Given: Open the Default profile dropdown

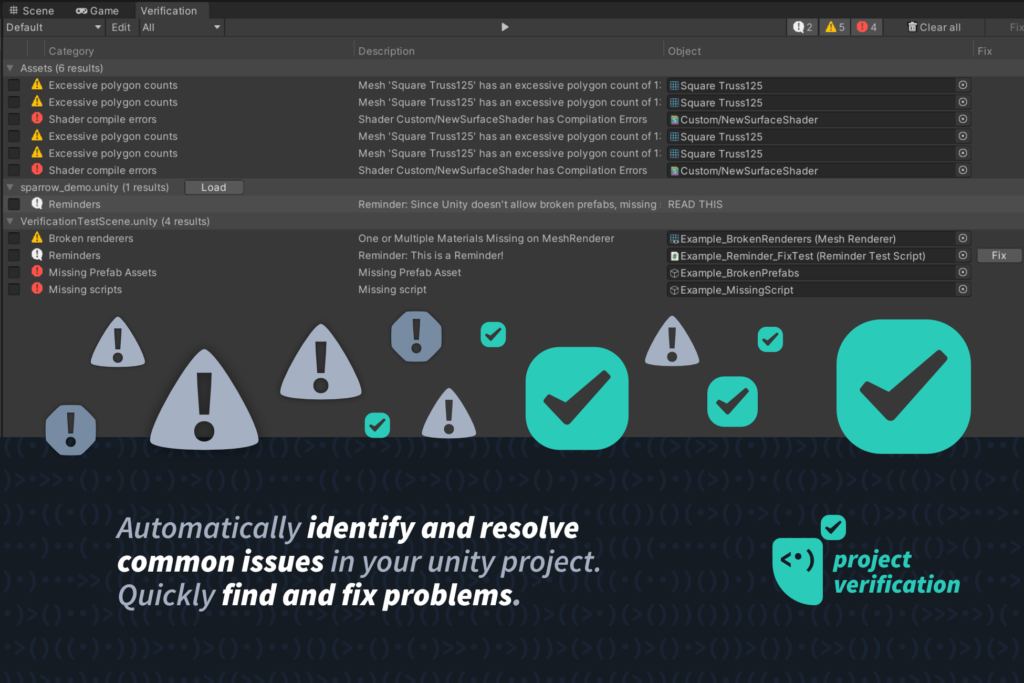Looking at the screenshot, I should [52, 27].
